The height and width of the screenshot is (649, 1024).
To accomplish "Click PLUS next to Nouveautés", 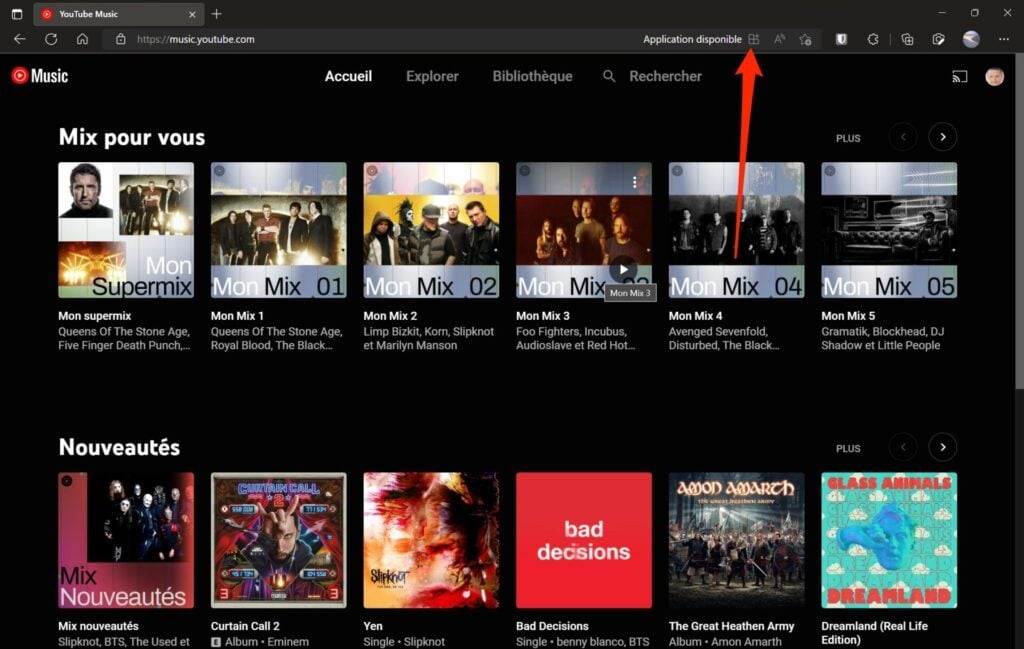I will [848, 449].
